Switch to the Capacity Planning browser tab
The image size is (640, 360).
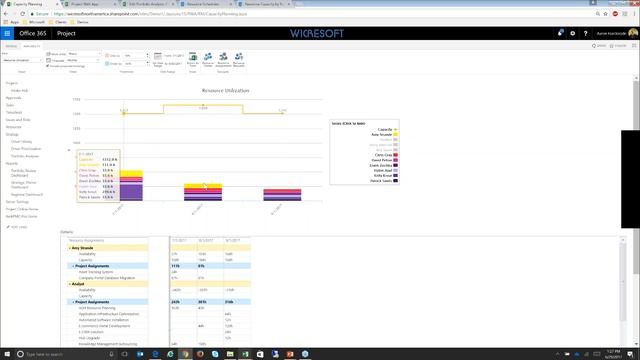click(x=31, y=4)
